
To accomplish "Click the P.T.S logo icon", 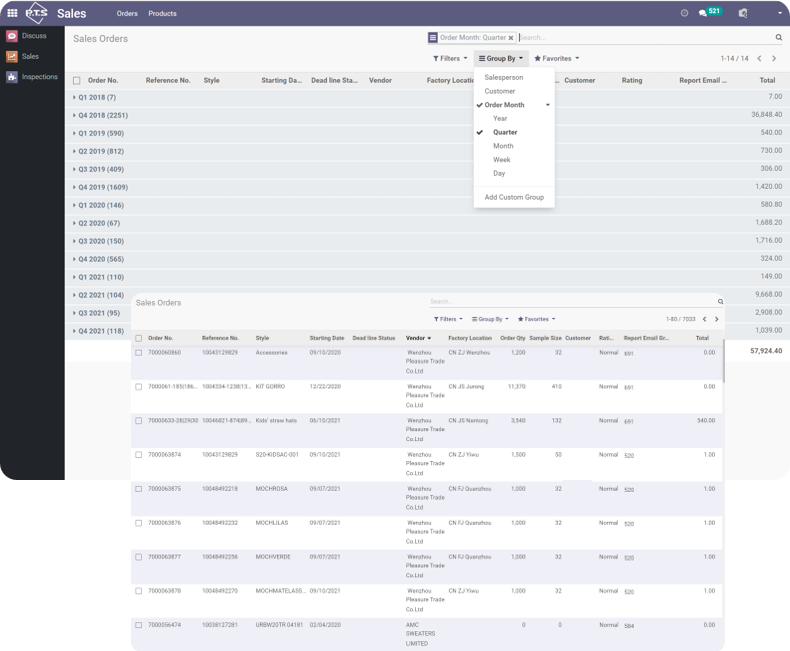I will click(x=36, y=13).
